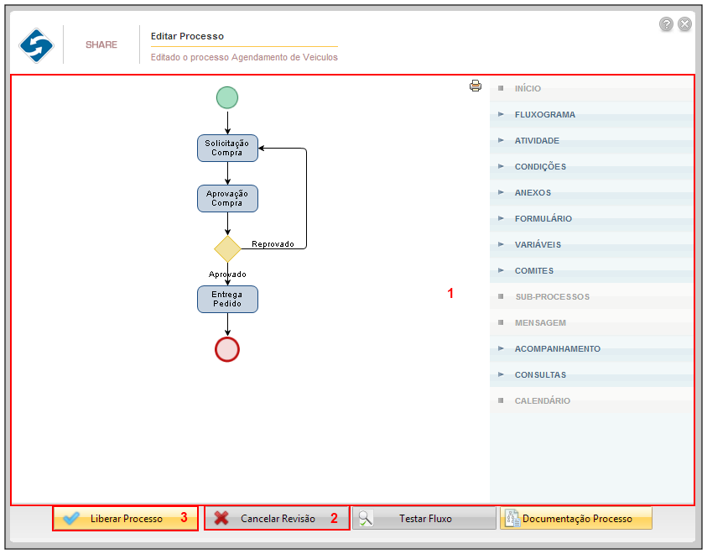Click the print flowchart printer icon
The height and width of the screenshot is (554, 707).
coord(475,86)
